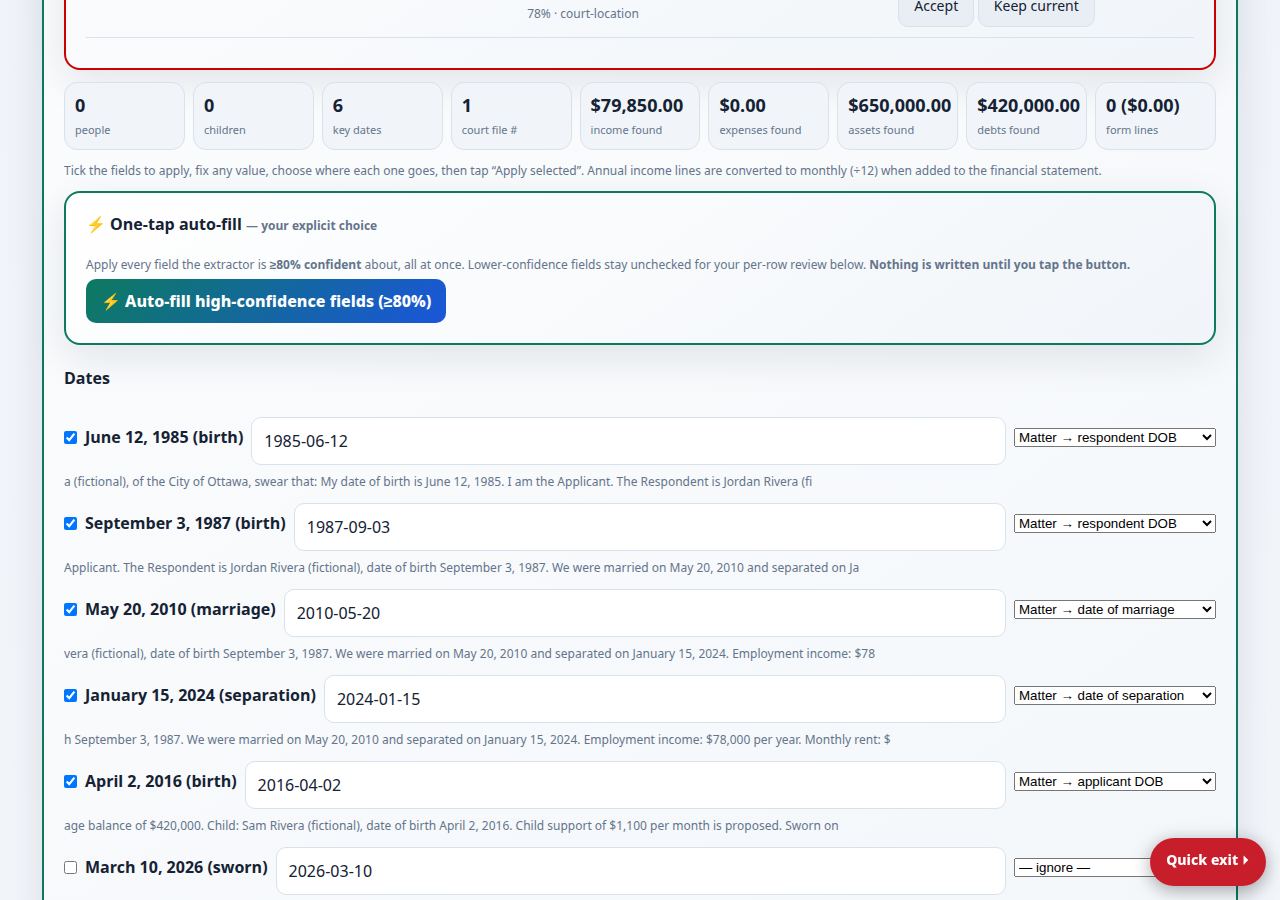This screenshot has width=1280, height=900.
Task: Click the form lines summary card
Action: tap(1156, 116)
